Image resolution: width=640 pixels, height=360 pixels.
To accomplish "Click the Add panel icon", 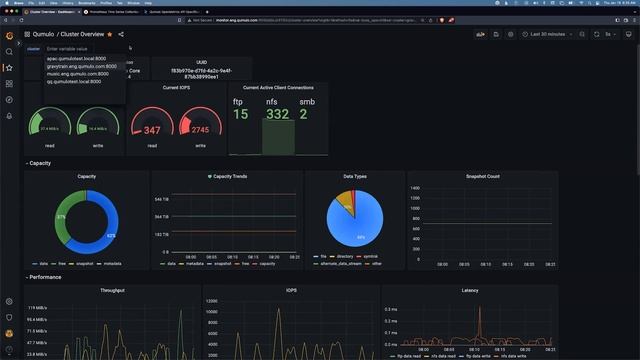I will point(480,34).
